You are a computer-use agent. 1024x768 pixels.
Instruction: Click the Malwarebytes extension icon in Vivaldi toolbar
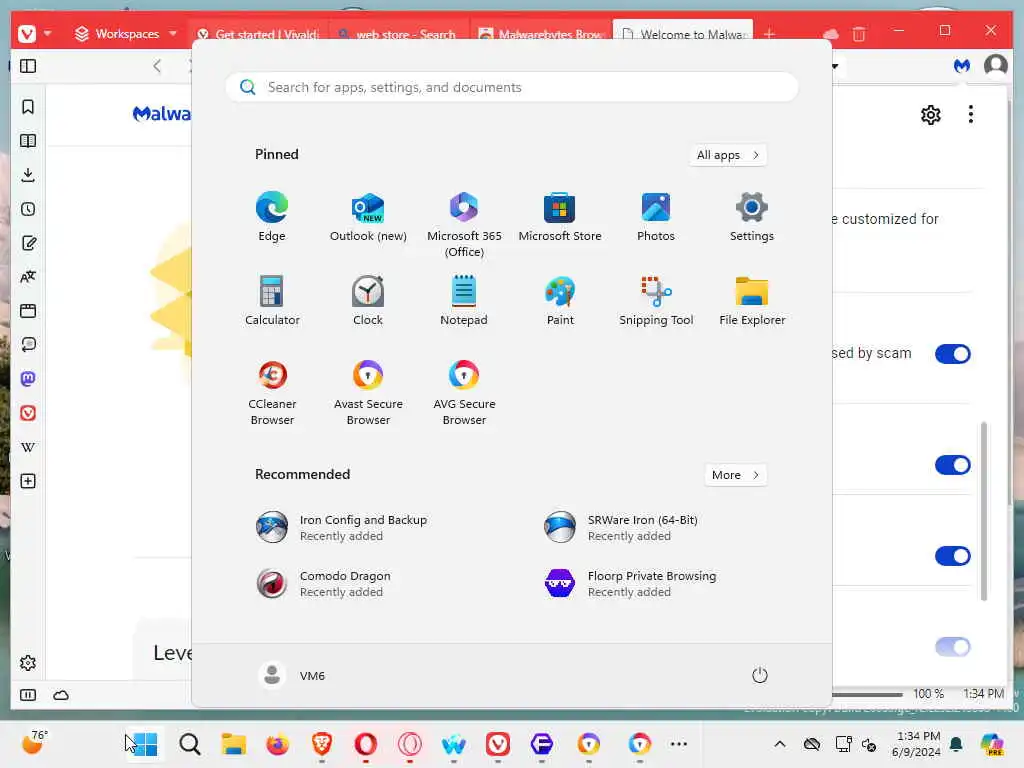[961, 65]
